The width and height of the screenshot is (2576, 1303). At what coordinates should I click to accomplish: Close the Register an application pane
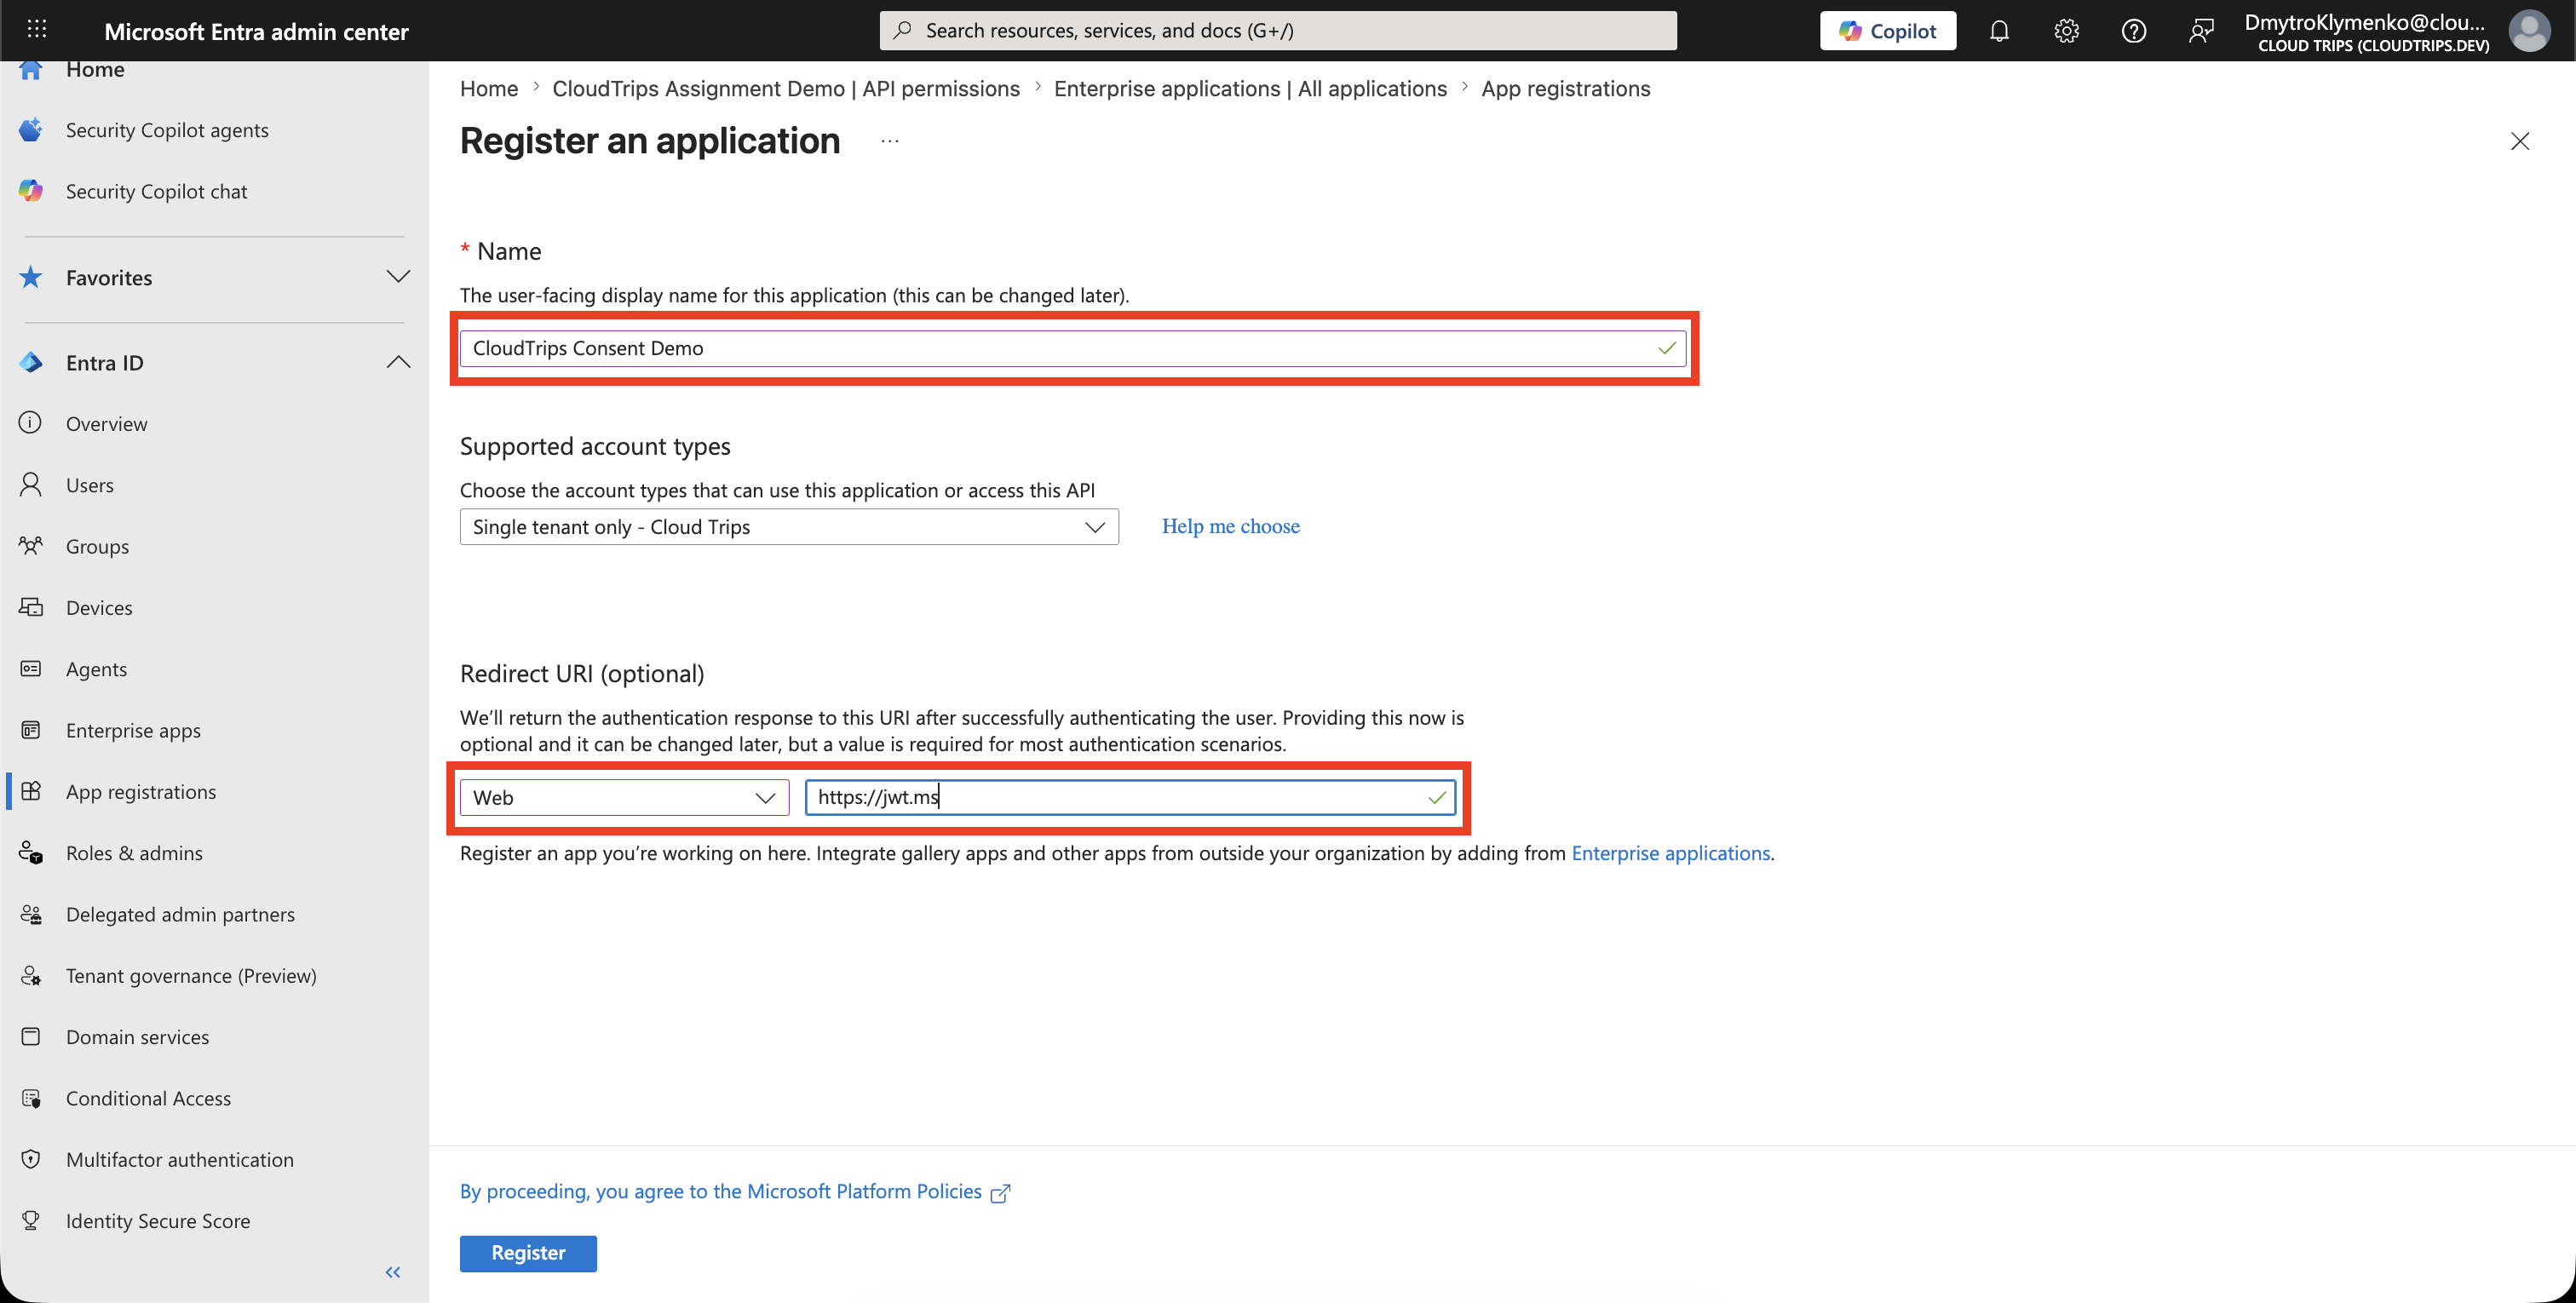(2519, 141)
